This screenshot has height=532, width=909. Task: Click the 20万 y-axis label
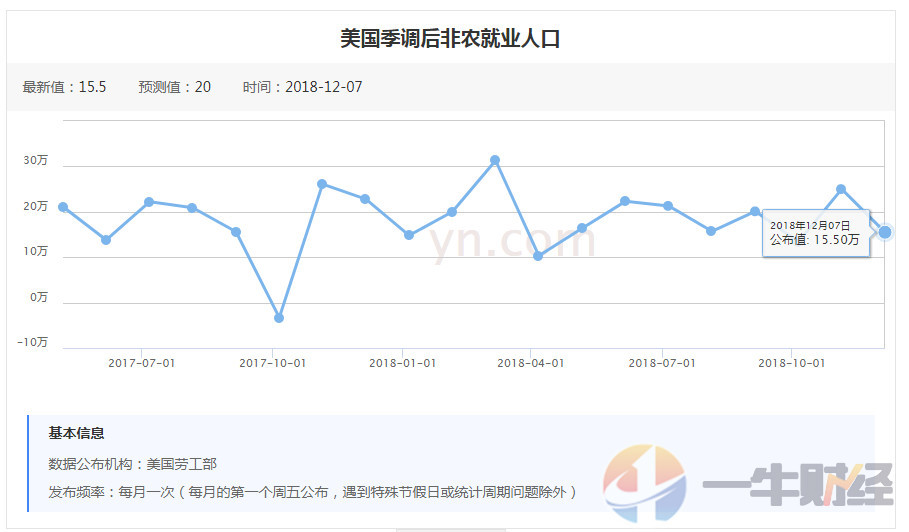coord(35,206)
